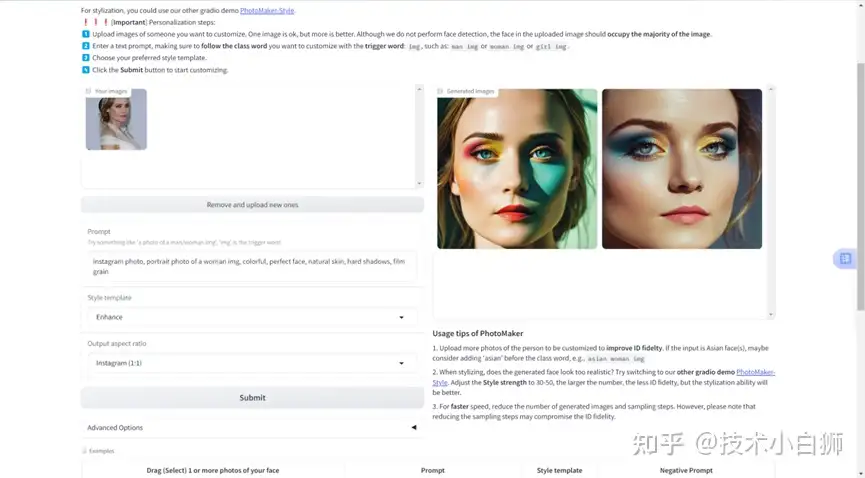Click the 'Style template' examples column header
Screen dimensions: 865x478
(x=559, y=470)
